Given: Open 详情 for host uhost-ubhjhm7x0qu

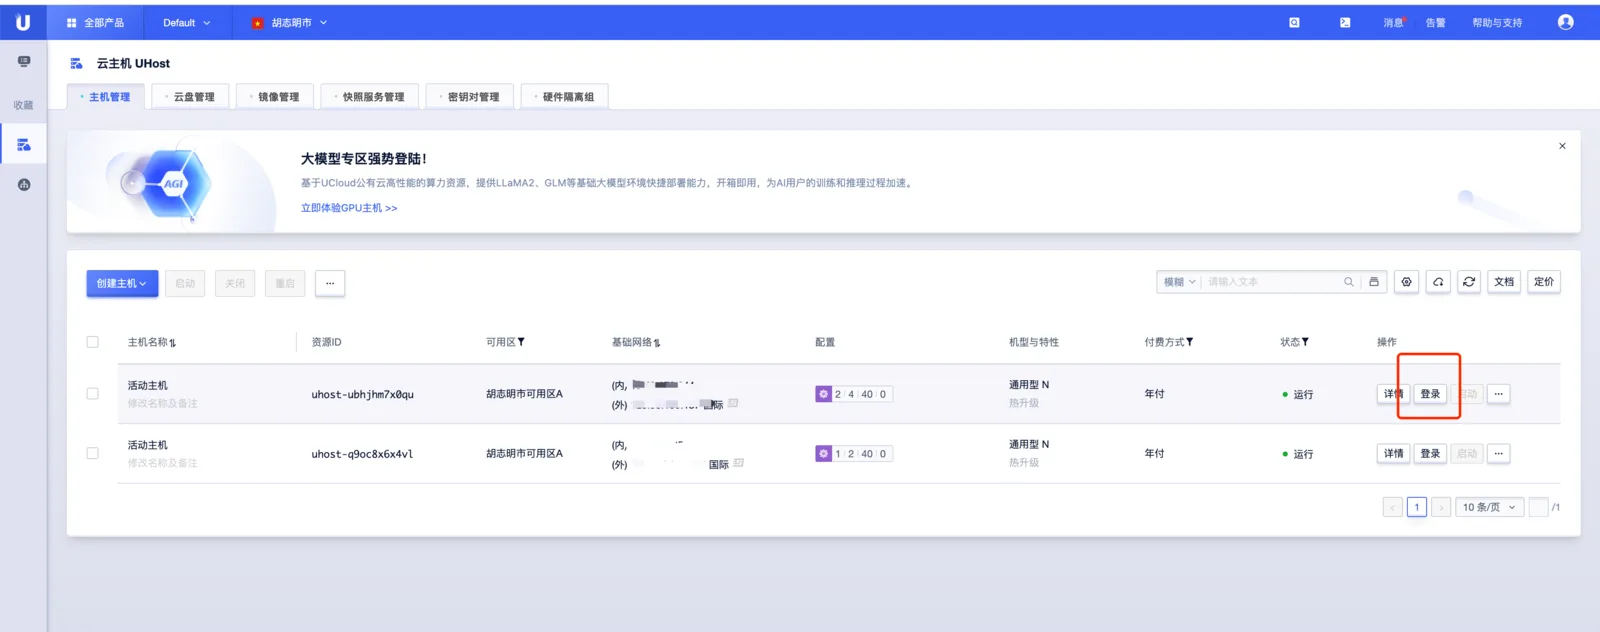Looking at the screenshot, I should click(1393, 394).
